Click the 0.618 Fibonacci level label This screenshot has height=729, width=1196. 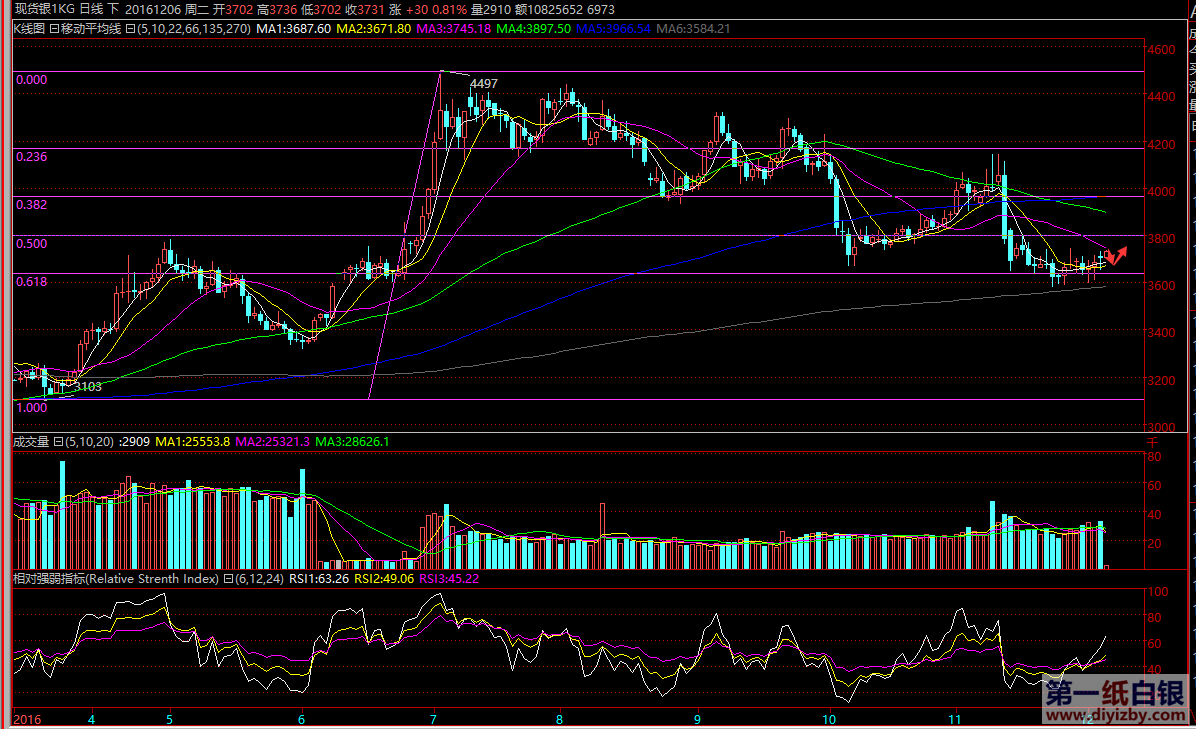pyautogui.click(x=32, y=282)
